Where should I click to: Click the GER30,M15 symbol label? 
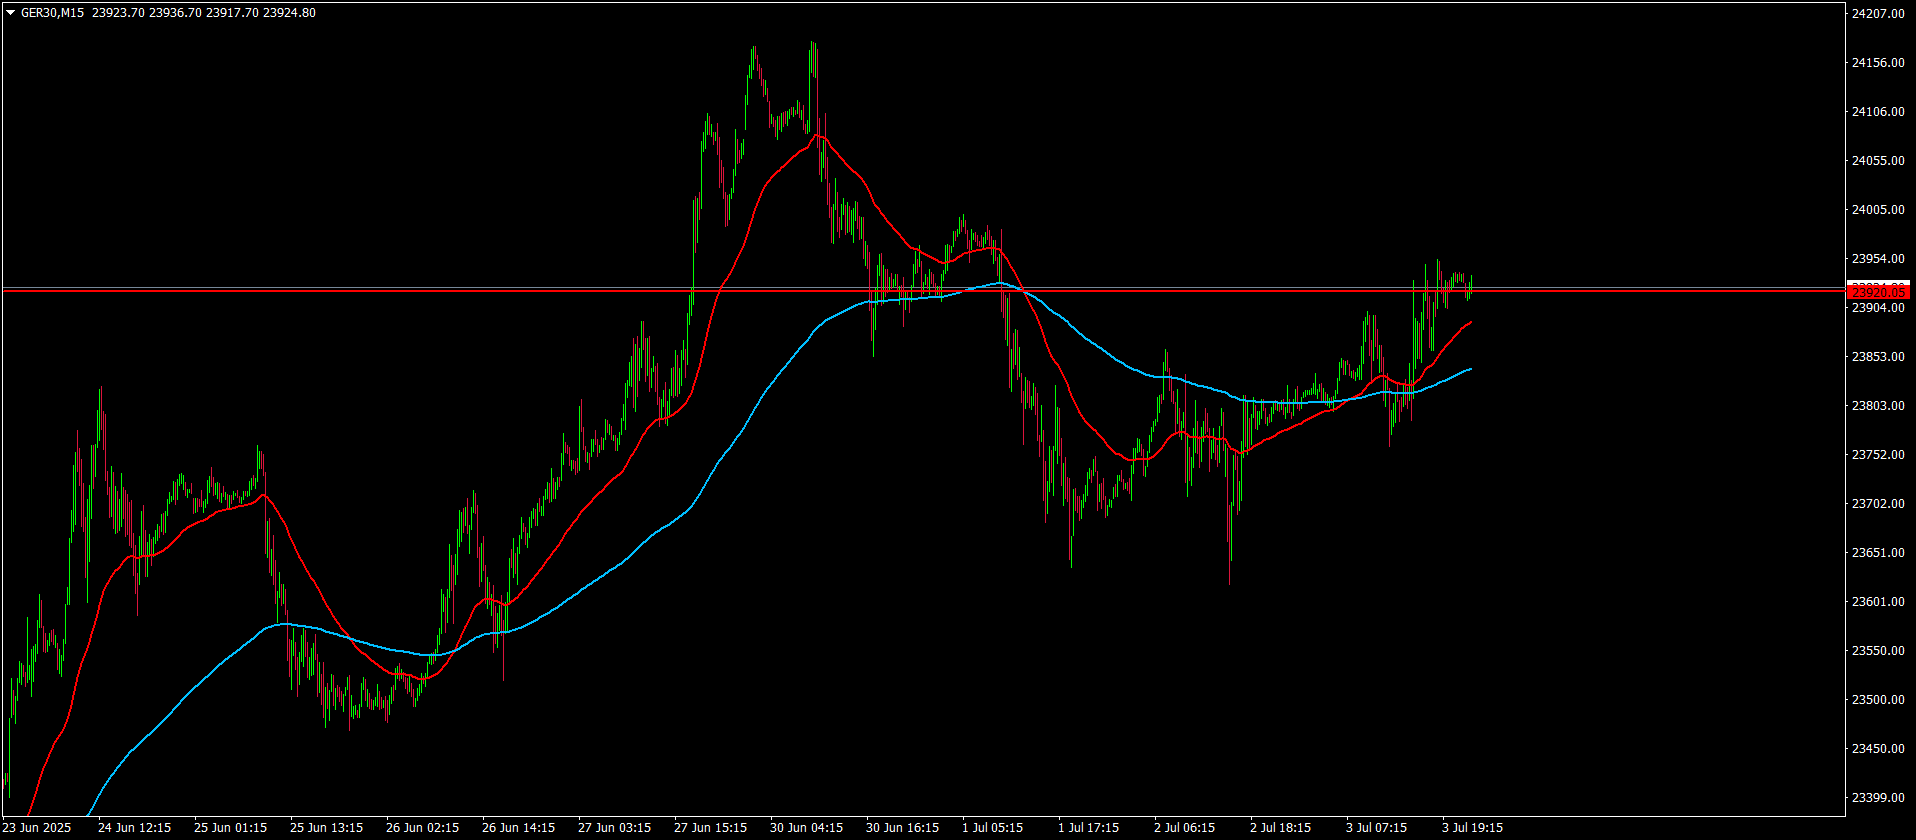(53, 13)
